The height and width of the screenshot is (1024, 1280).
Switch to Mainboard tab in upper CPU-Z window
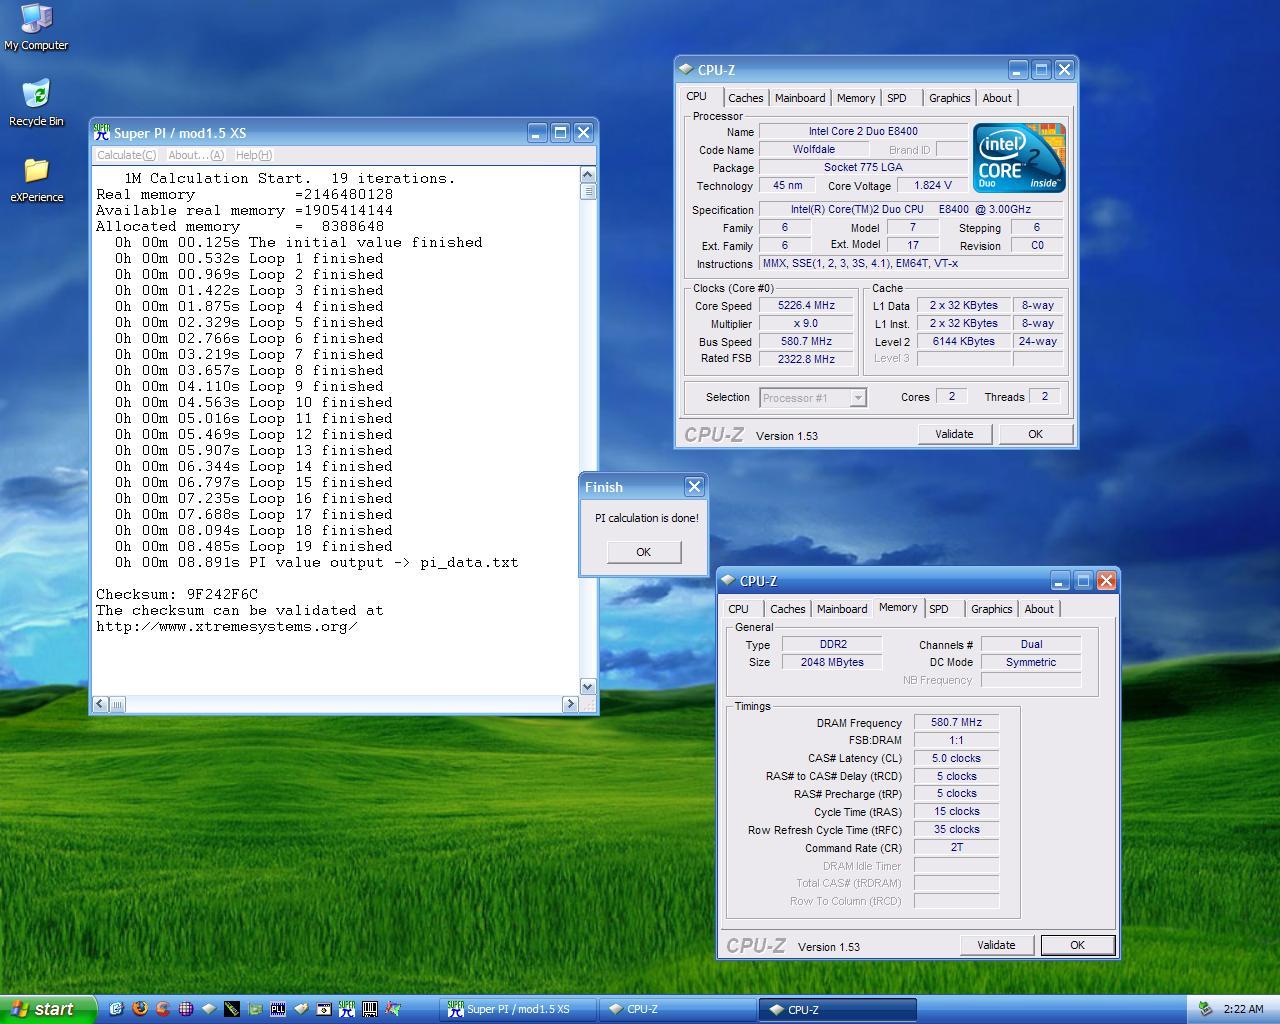click(x=800, y=98)
